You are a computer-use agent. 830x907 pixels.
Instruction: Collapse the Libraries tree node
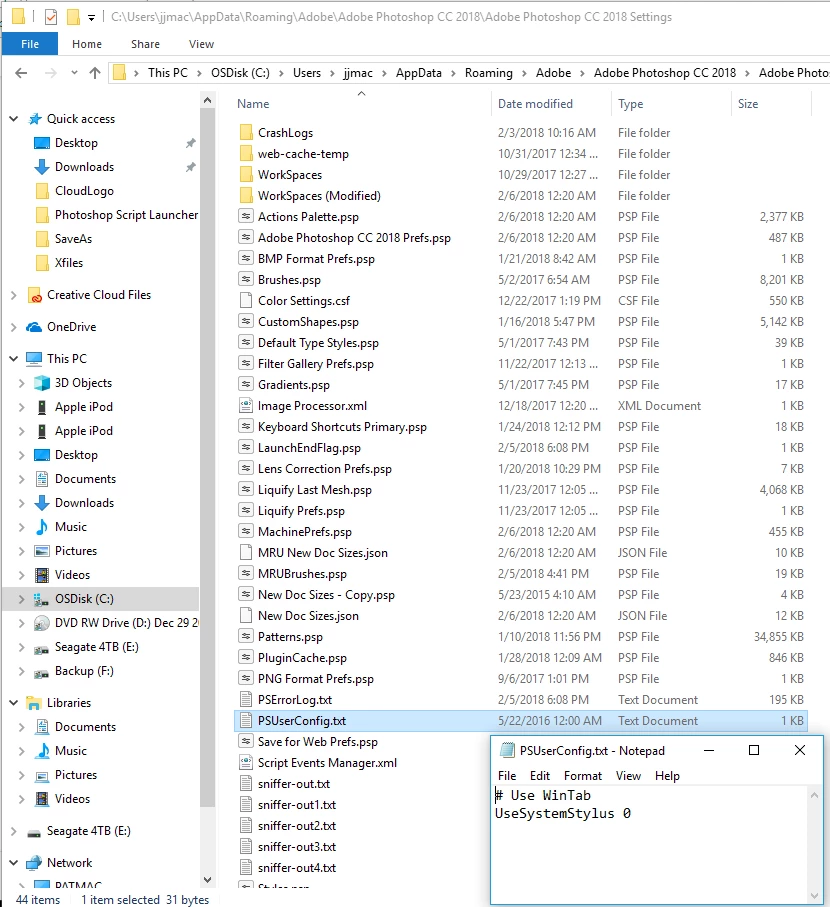14,703
